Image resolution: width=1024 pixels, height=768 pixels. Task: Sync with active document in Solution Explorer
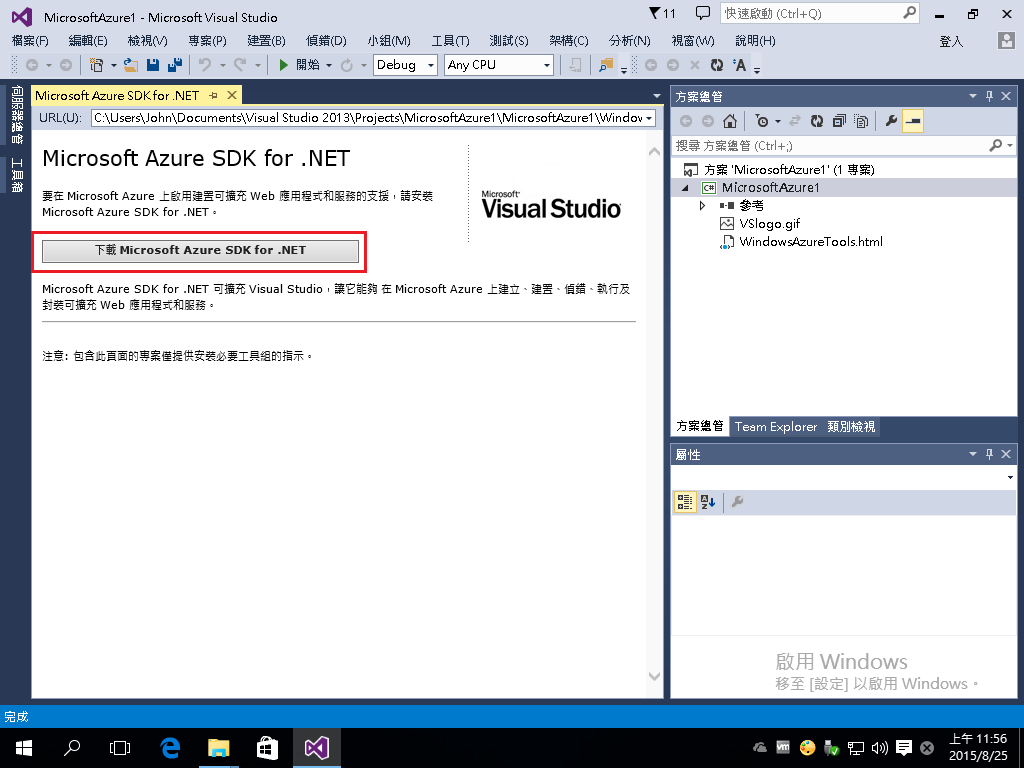click(x=793, y=121)
